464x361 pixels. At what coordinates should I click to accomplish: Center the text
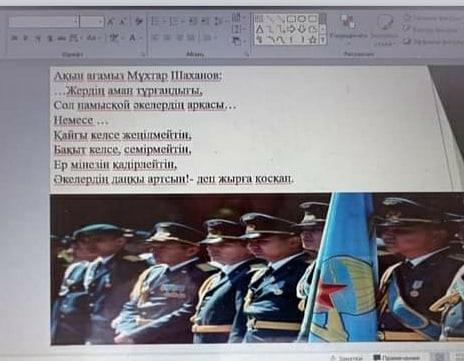pos(168,38)
